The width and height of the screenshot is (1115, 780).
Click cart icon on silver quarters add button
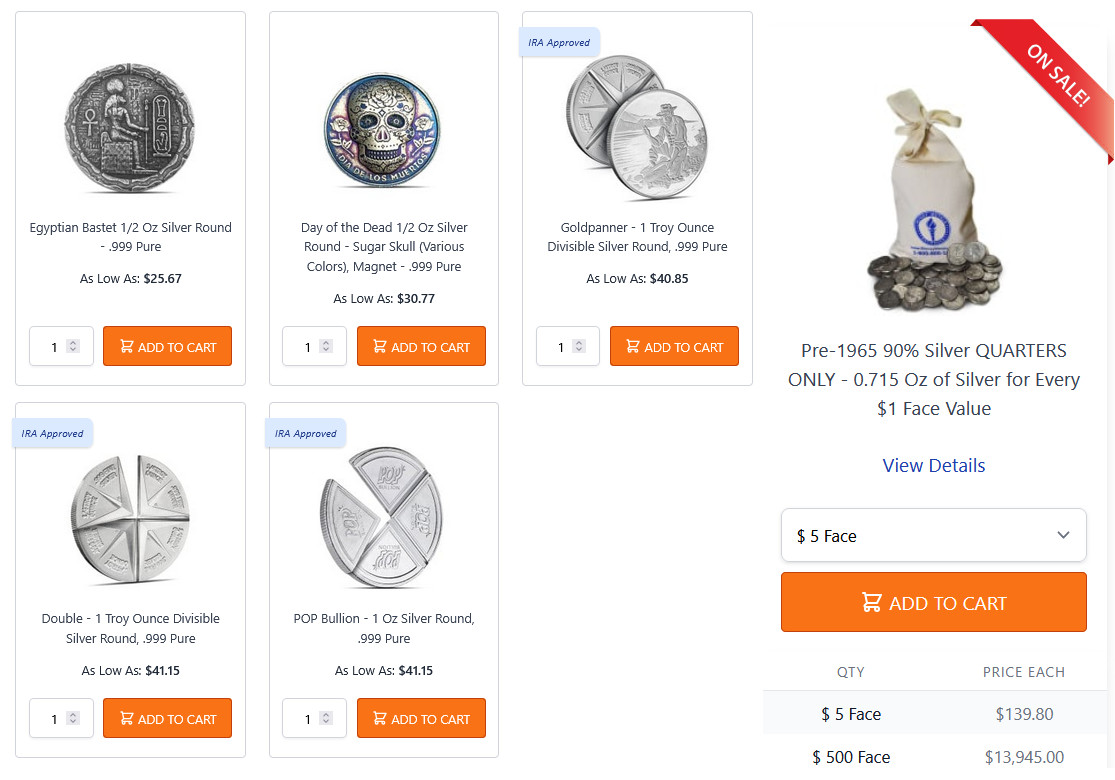(x=872, y=603)
